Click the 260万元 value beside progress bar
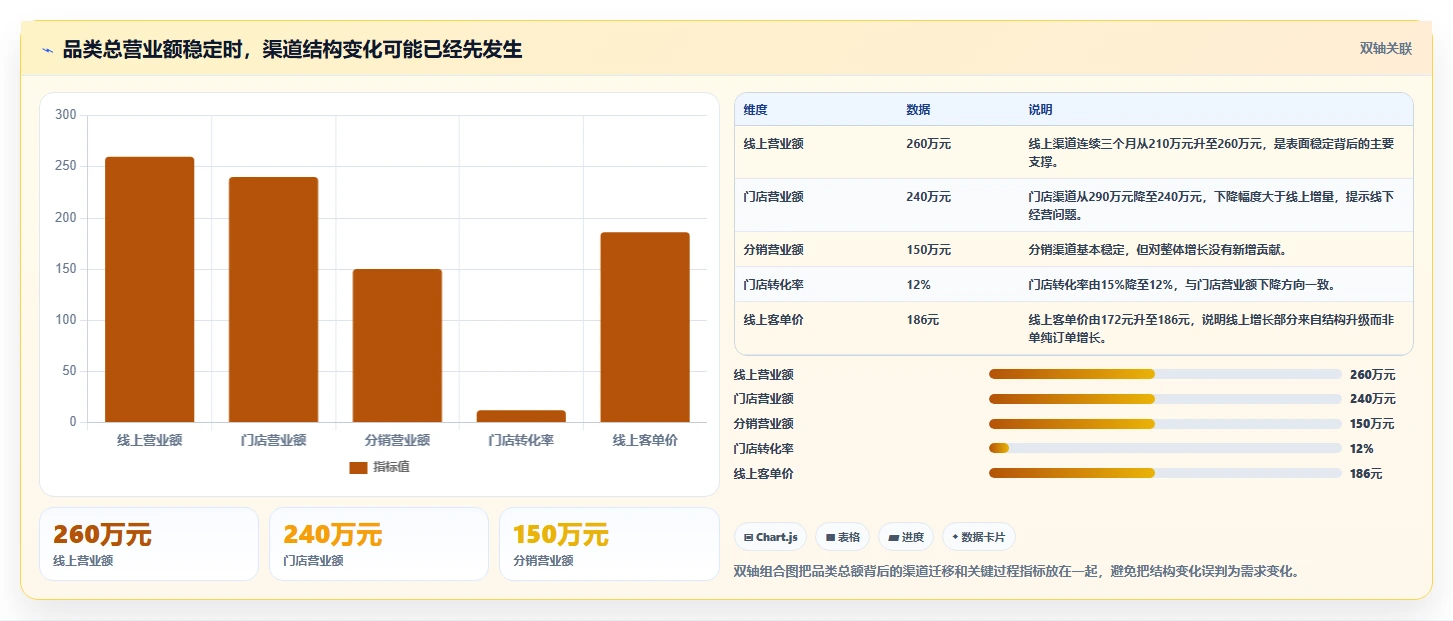The width and height of the screenshot is (1453, 621). 1372,375
